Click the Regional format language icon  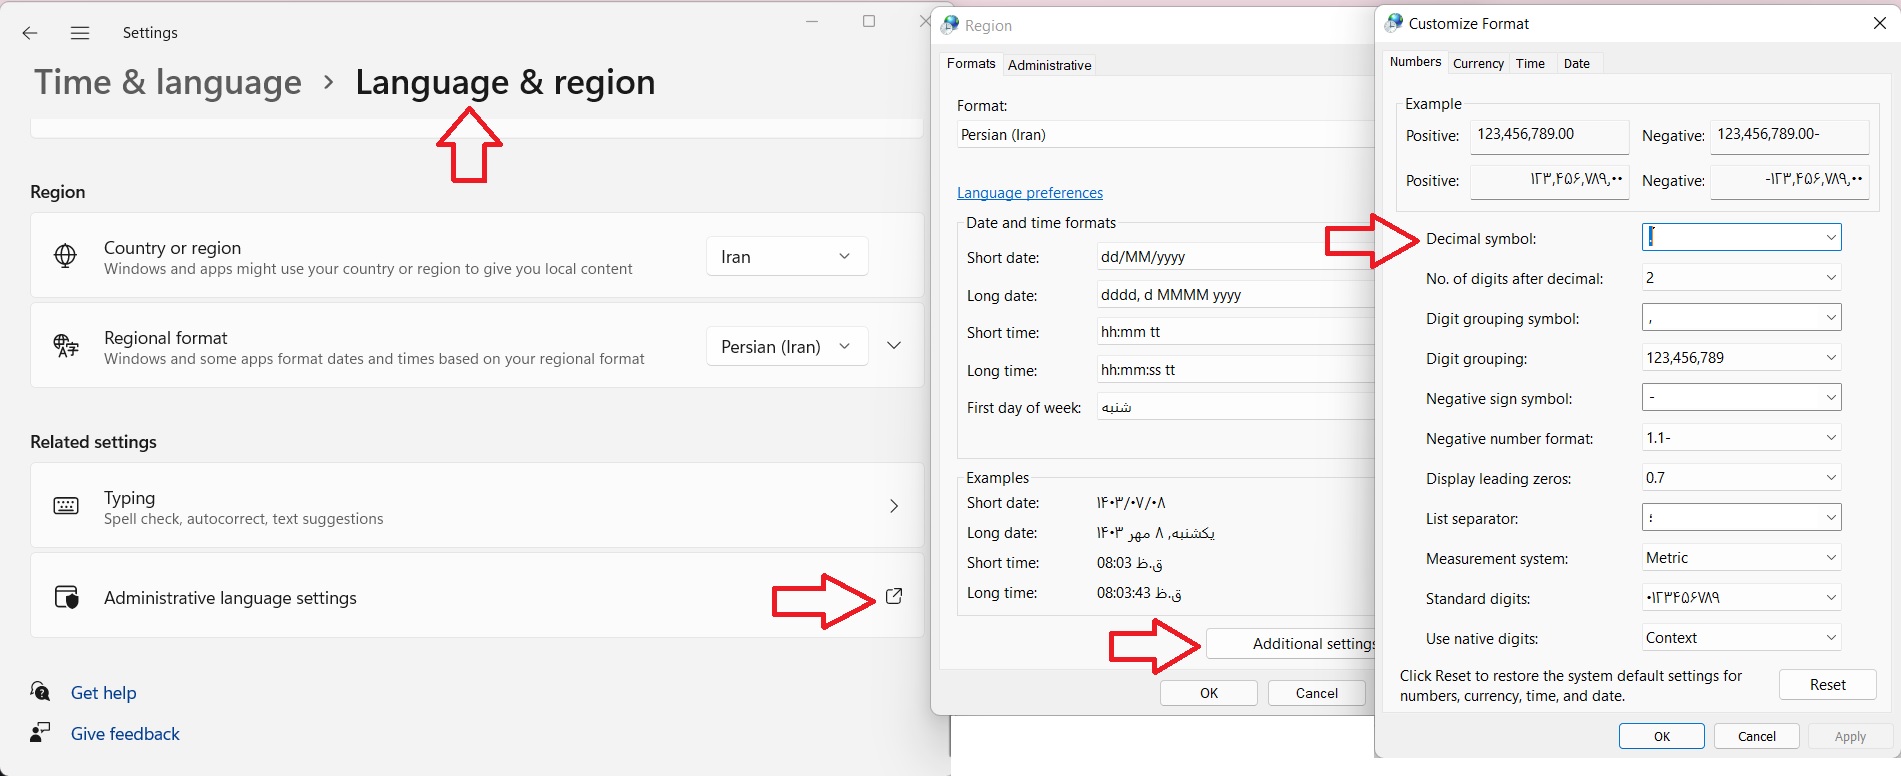point(66,346)
